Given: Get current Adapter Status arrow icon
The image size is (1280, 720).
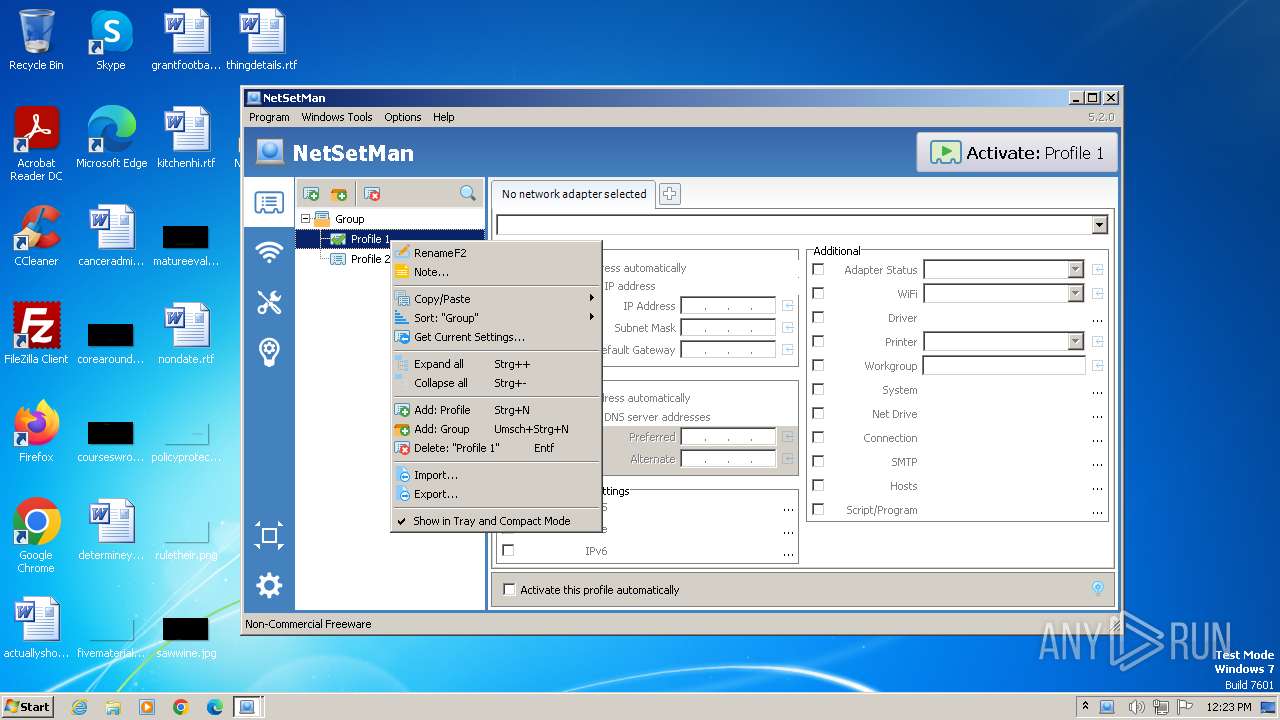Looking at the screenshot, I should coord(1097,270).
